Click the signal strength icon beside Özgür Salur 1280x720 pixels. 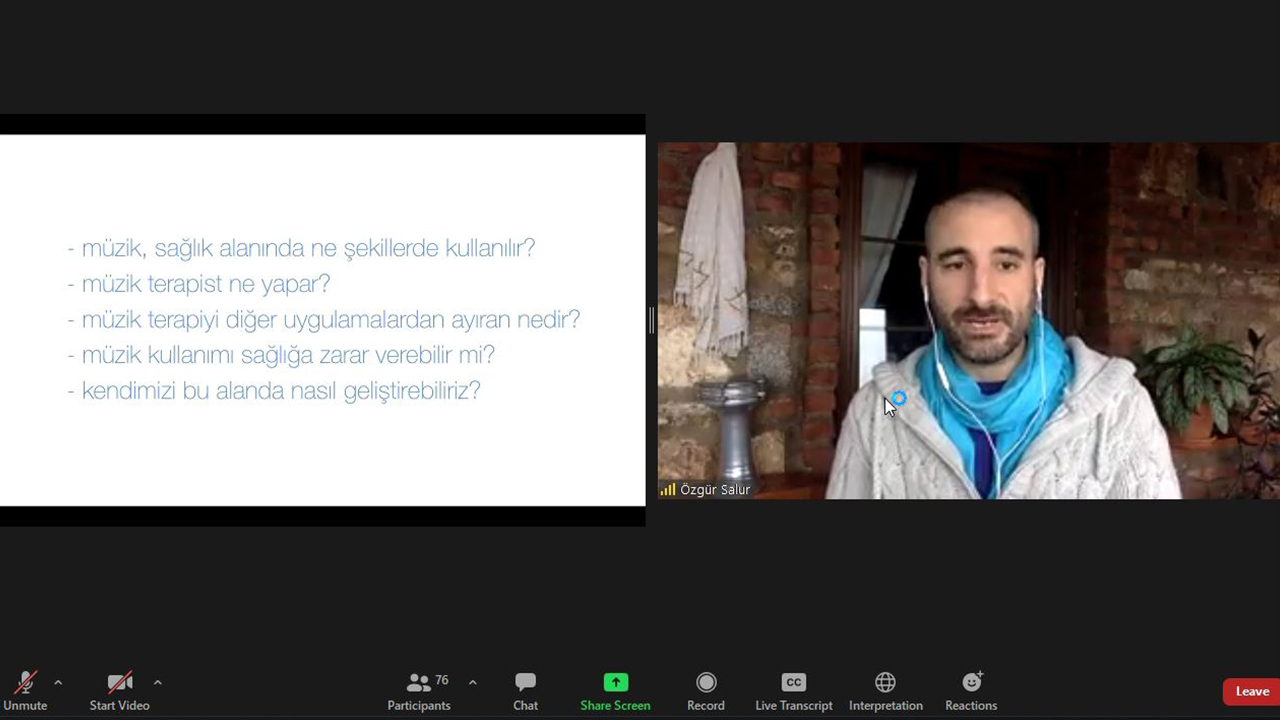(x=667, y=490)
